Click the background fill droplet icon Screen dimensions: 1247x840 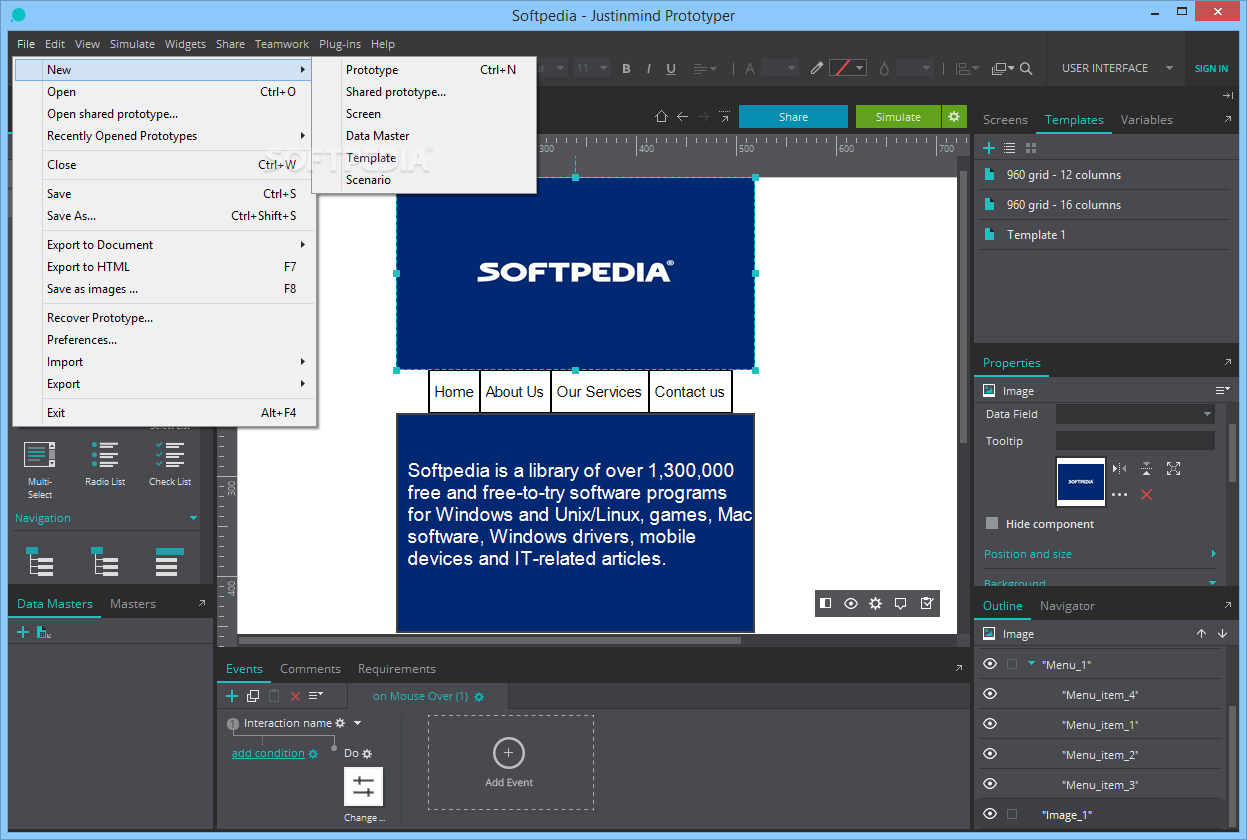coord(884,69)
